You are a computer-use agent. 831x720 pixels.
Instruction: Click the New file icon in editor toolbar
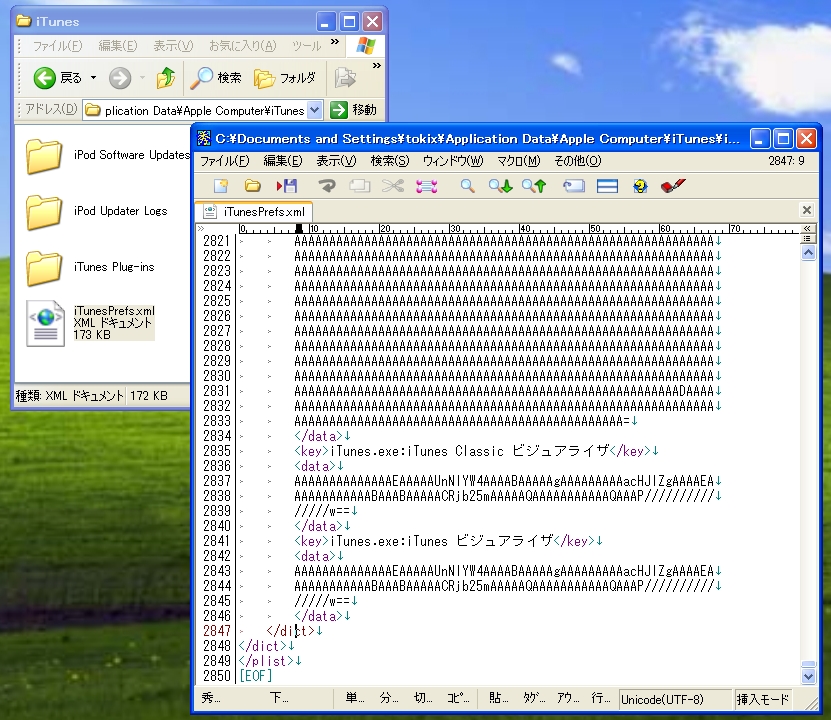pyautogui.click(x=220, y=186)
